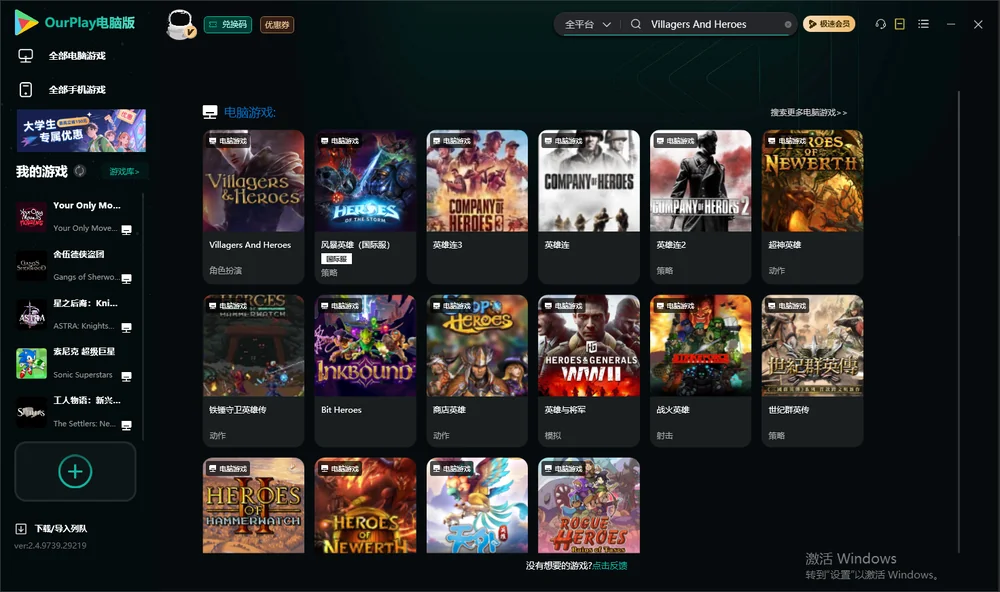Click PC icon on Your Only Move row
Screen dimensions: 1000x592
click(126, 230)
